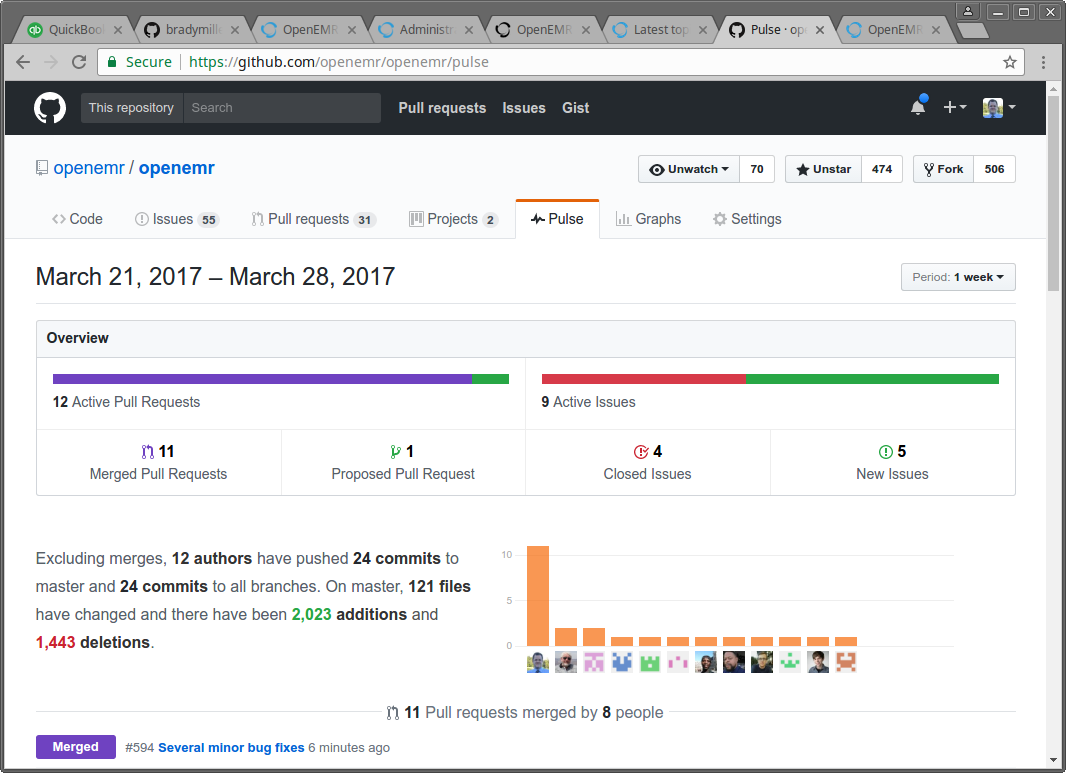The image size is (1066, 773).
Task: Switch to the Graphs tab
Action: coord(648,219)
